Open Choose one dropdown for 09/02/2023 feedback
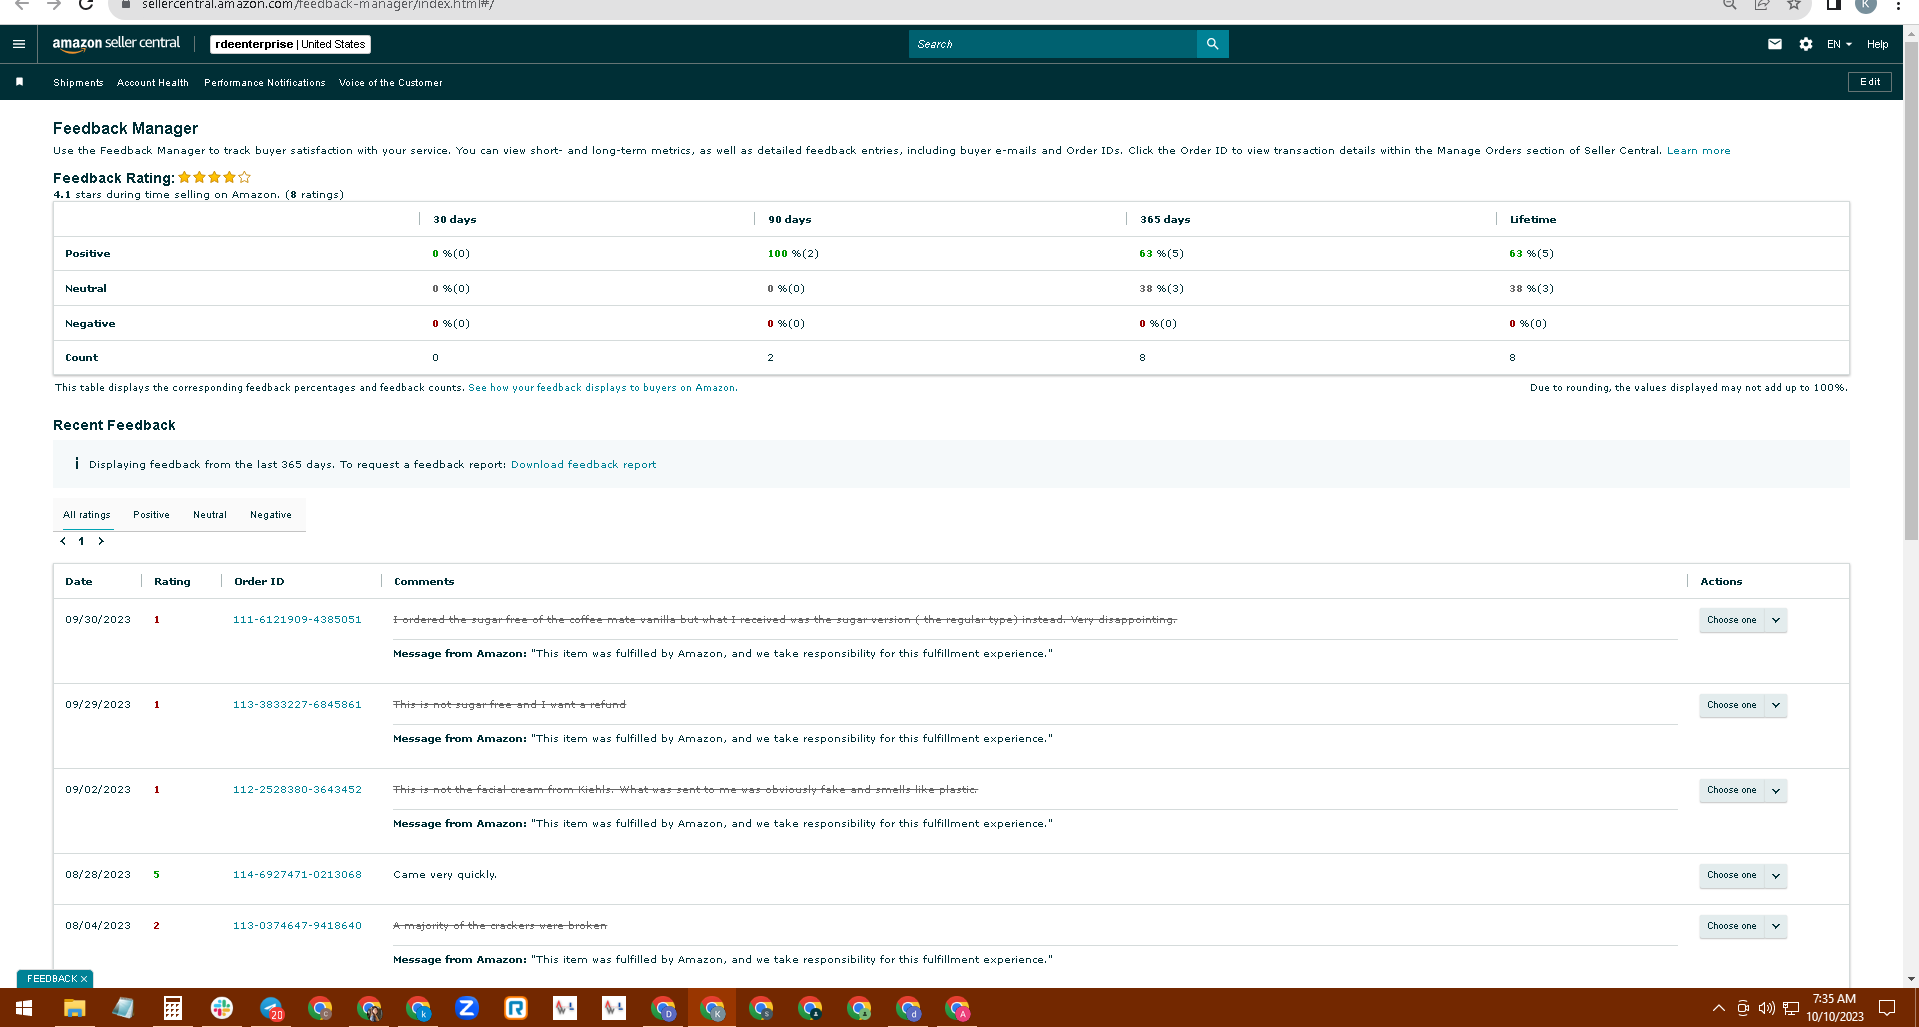Screen dimensions: 1919x1027 pos(1742,790)
